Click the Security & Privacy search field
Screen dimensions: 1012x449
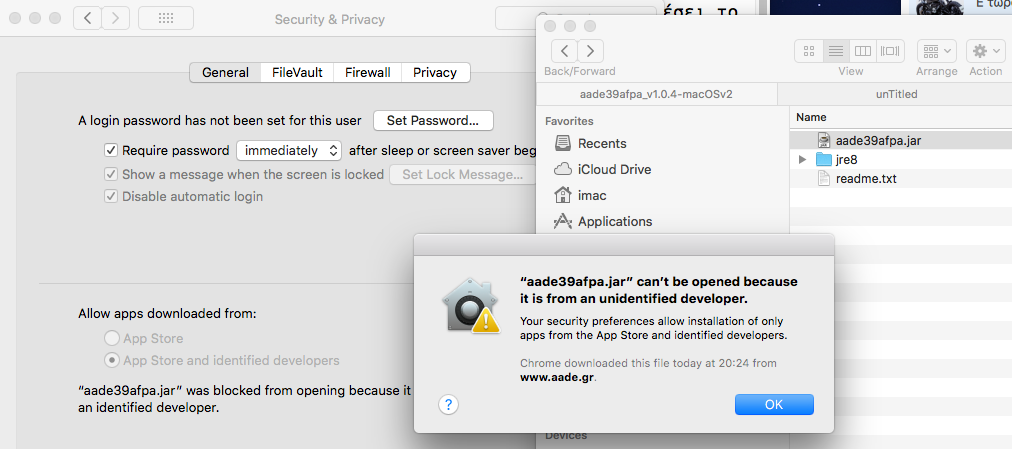(x=576, y=18)
